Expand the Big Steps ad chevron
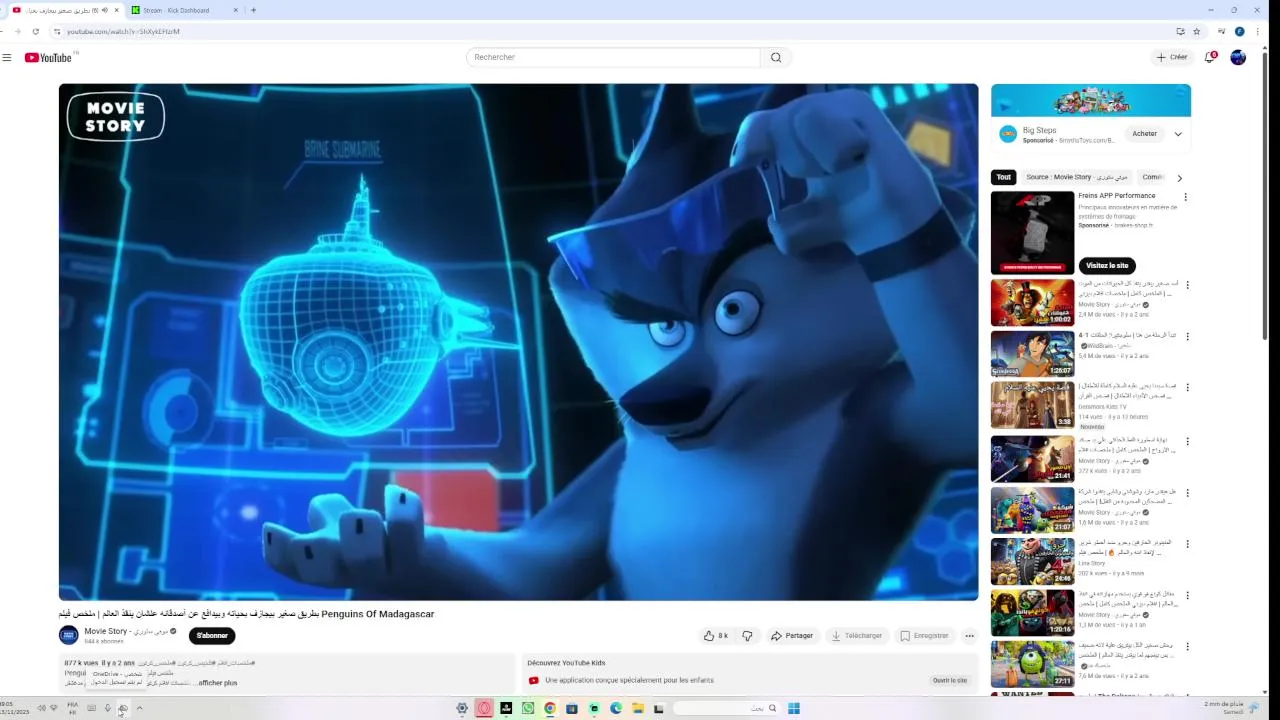This screenshot has height=720, width=1280. click(1178, 134)
